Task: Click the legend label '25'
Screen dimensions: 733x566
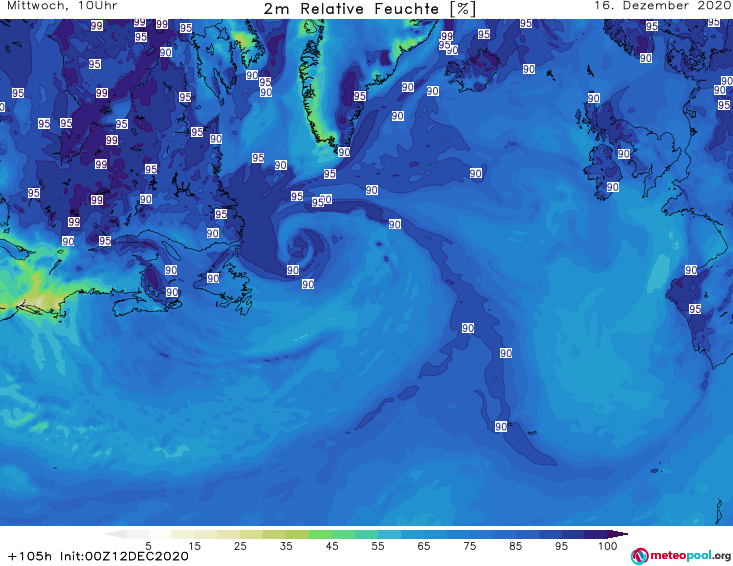Action: coord(240,546)
